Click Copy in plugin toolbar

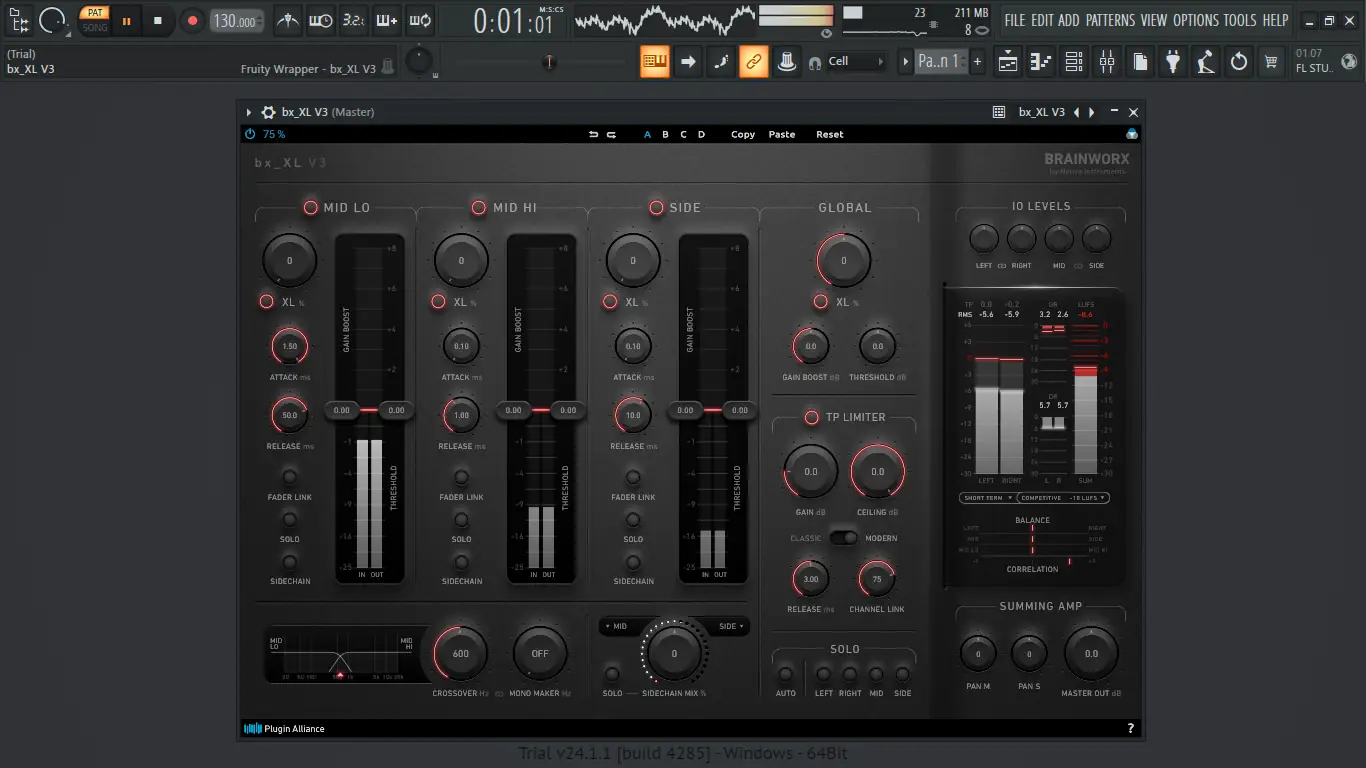[743, 134]
